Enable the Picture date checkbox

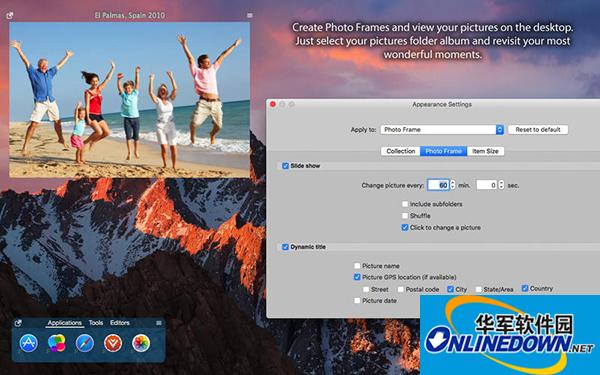(x=357, y=300)
